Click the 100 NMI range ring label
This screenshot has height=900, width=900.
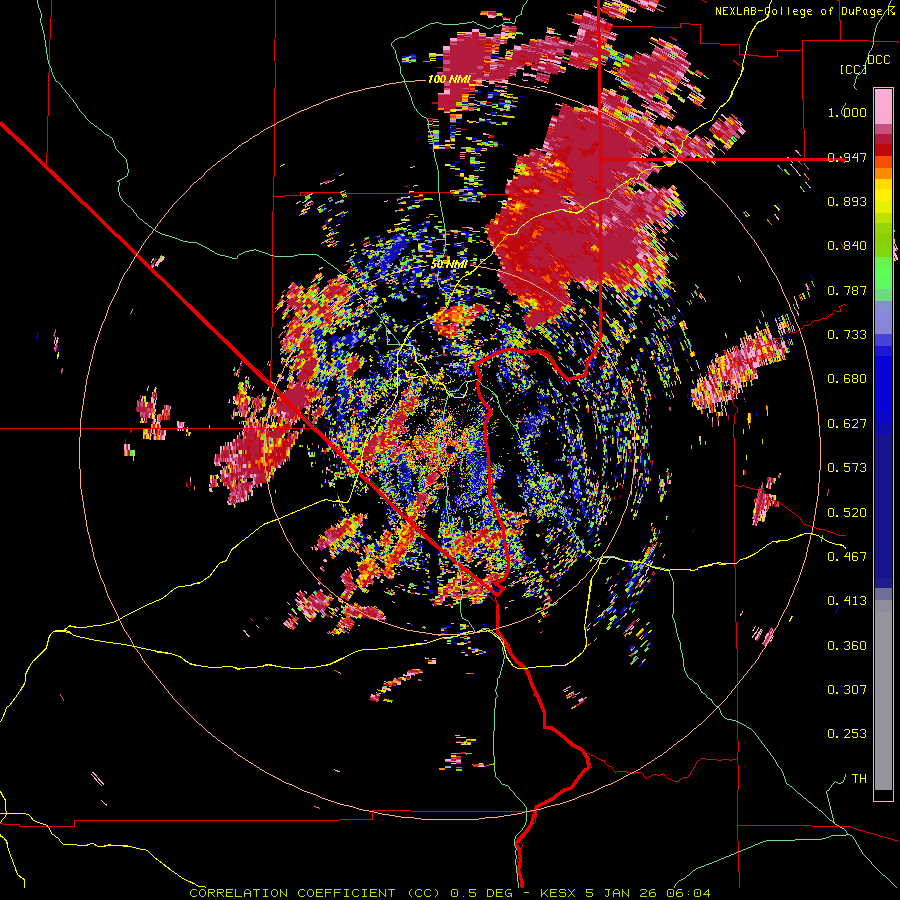[449, 79]
